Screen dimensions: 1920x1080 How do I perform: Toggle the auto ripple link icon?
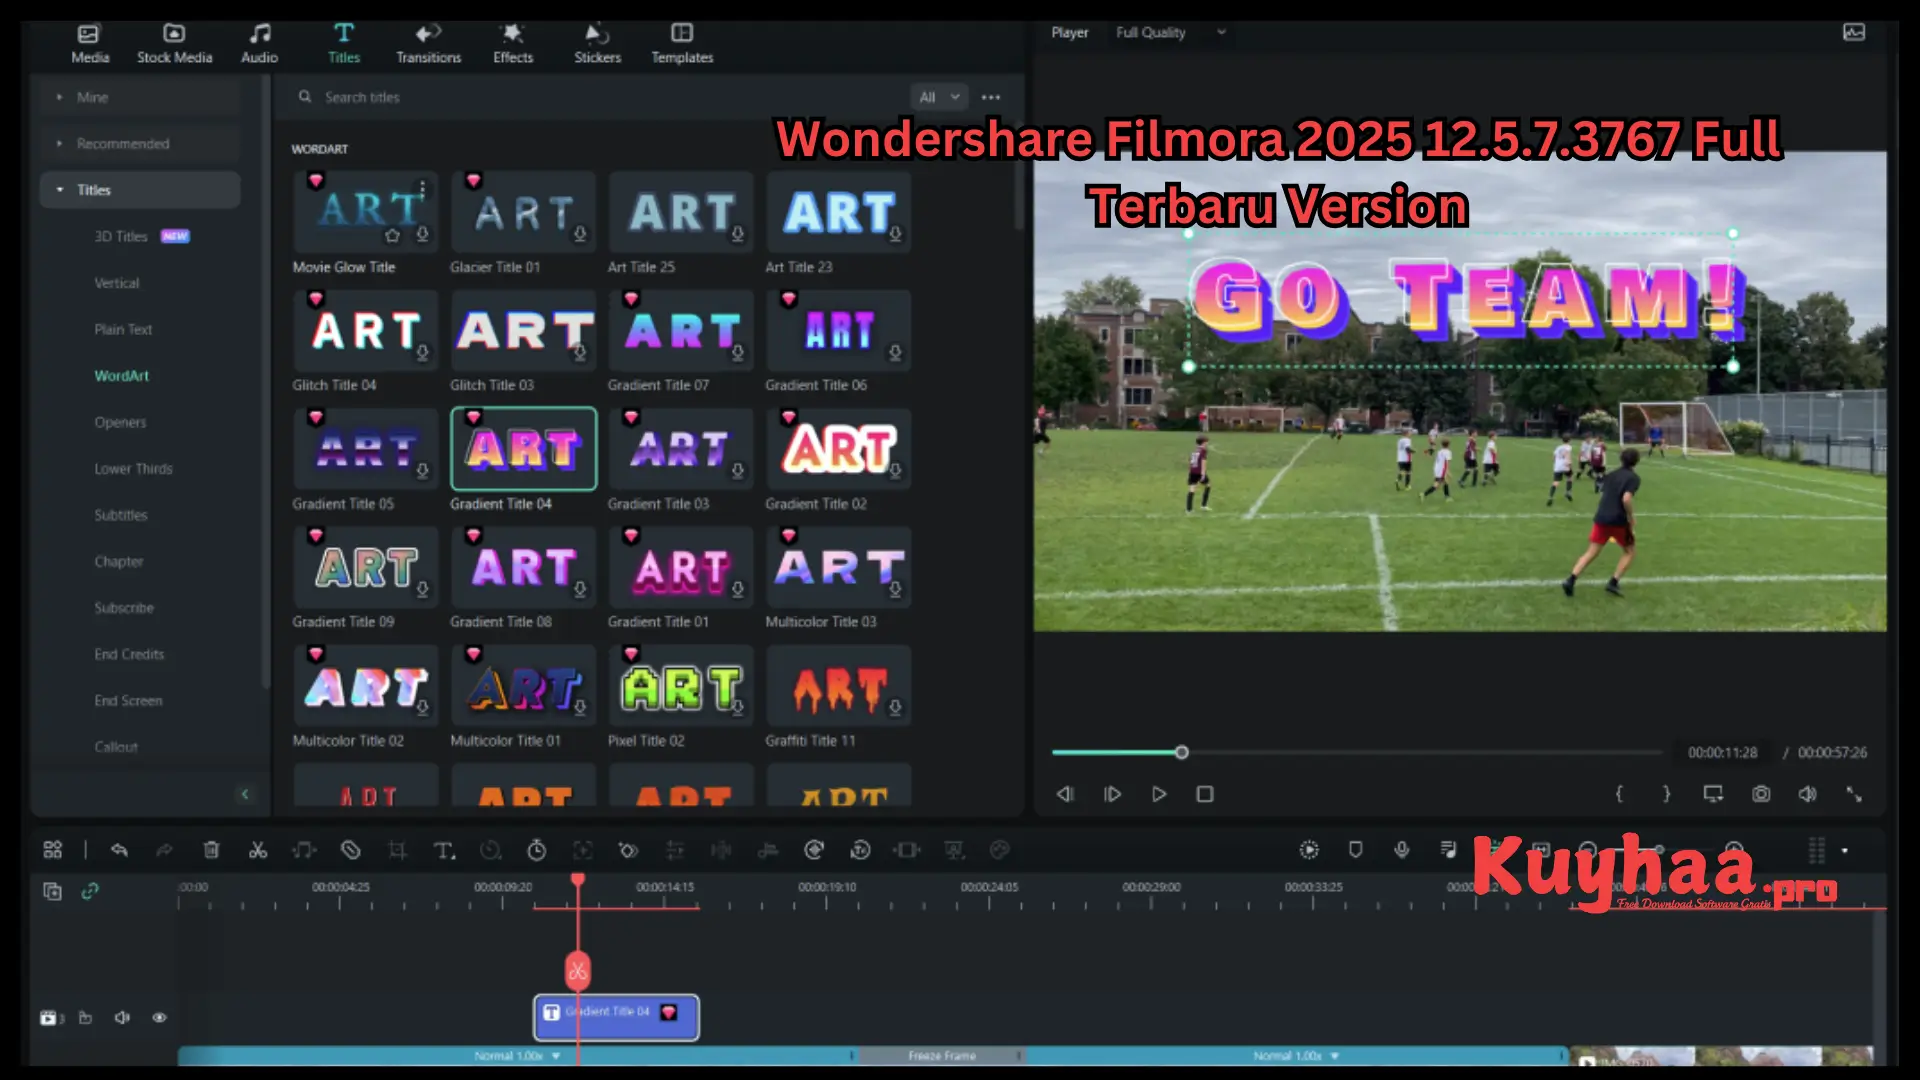coord(90,891)
